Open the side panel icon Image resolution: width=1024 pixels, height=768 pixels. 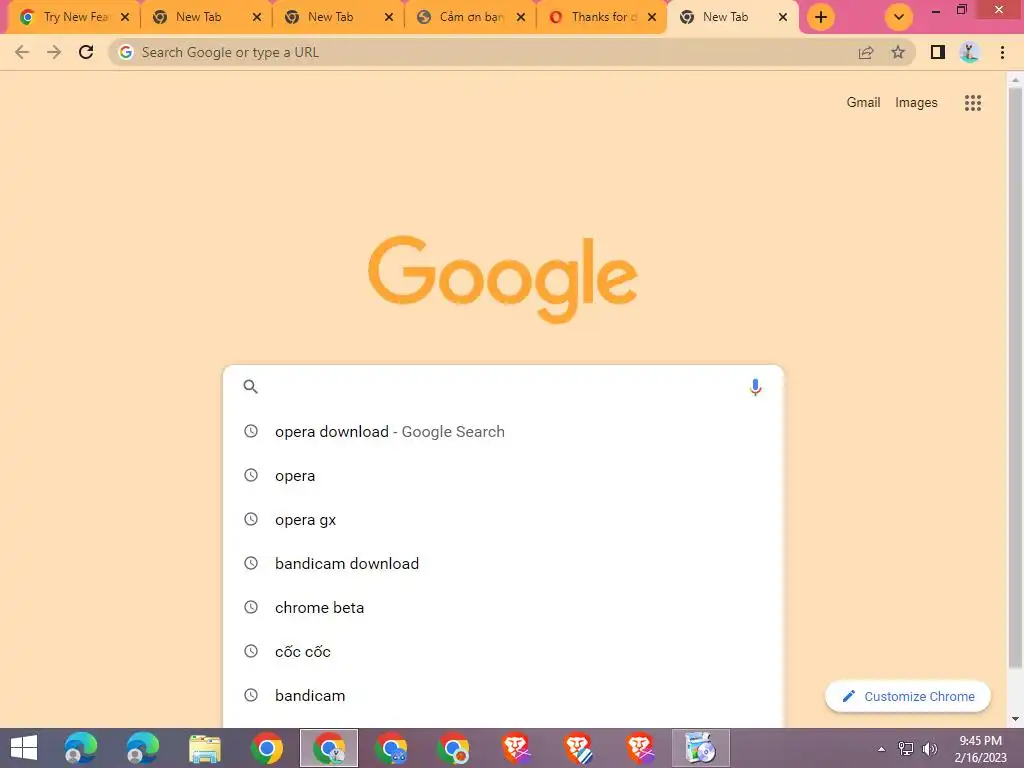pyautogui.click(x=938, y=52)
